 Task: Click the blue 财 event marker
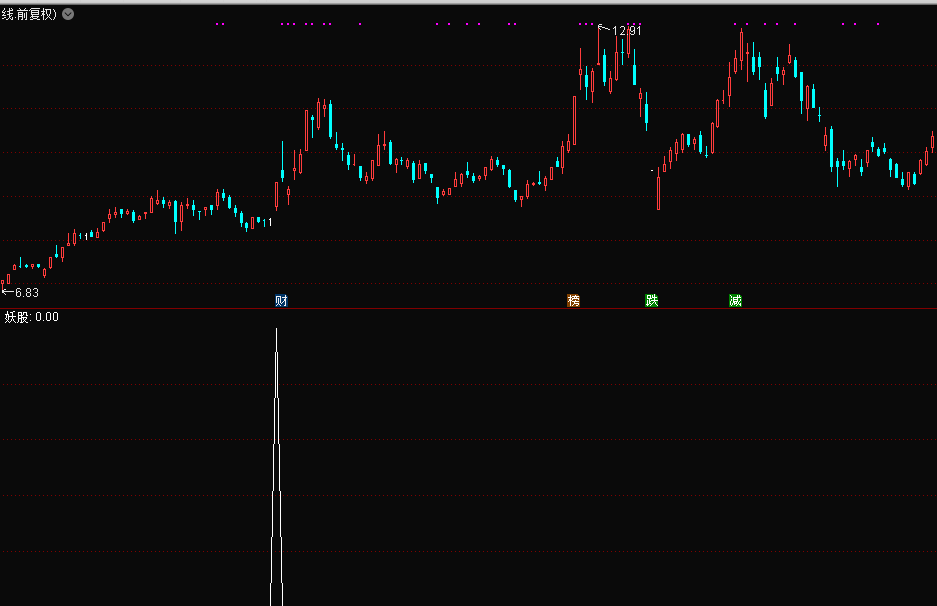282,300
